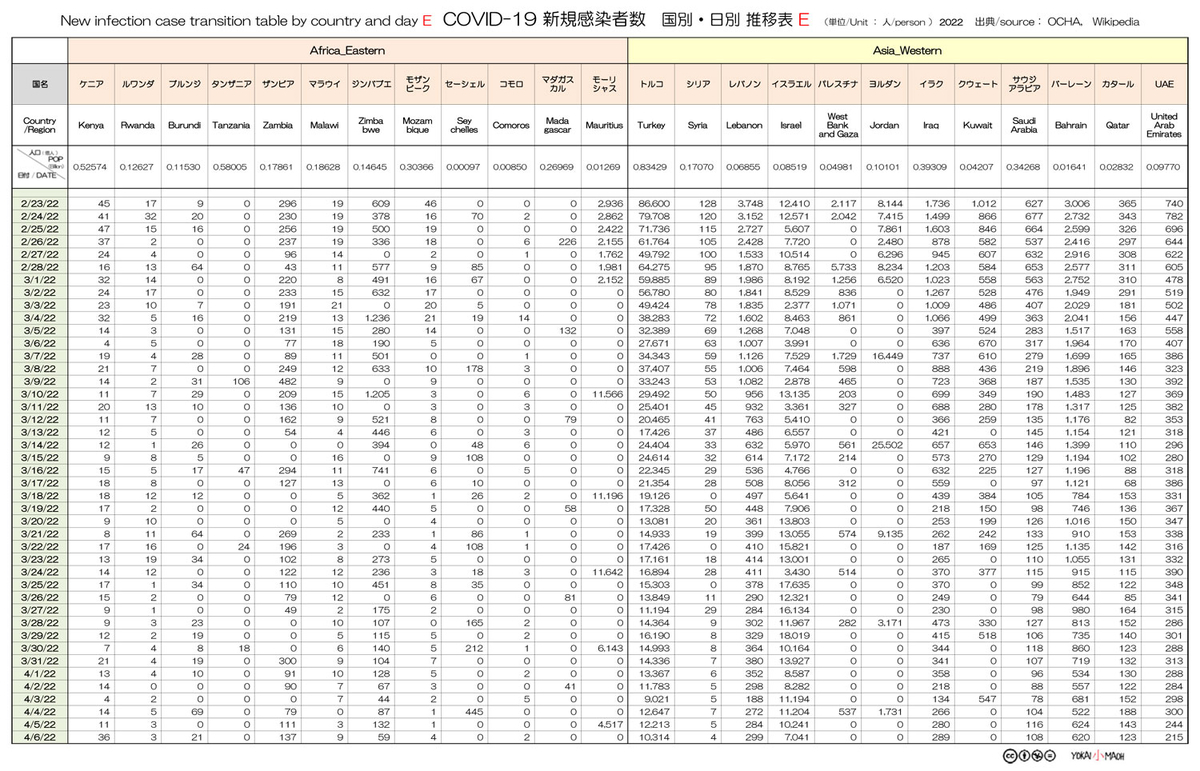Image resolution: width=1200 pixels, height=771 pixels.
Task: Select the Rwanda column header
Action: coord(139,126)
